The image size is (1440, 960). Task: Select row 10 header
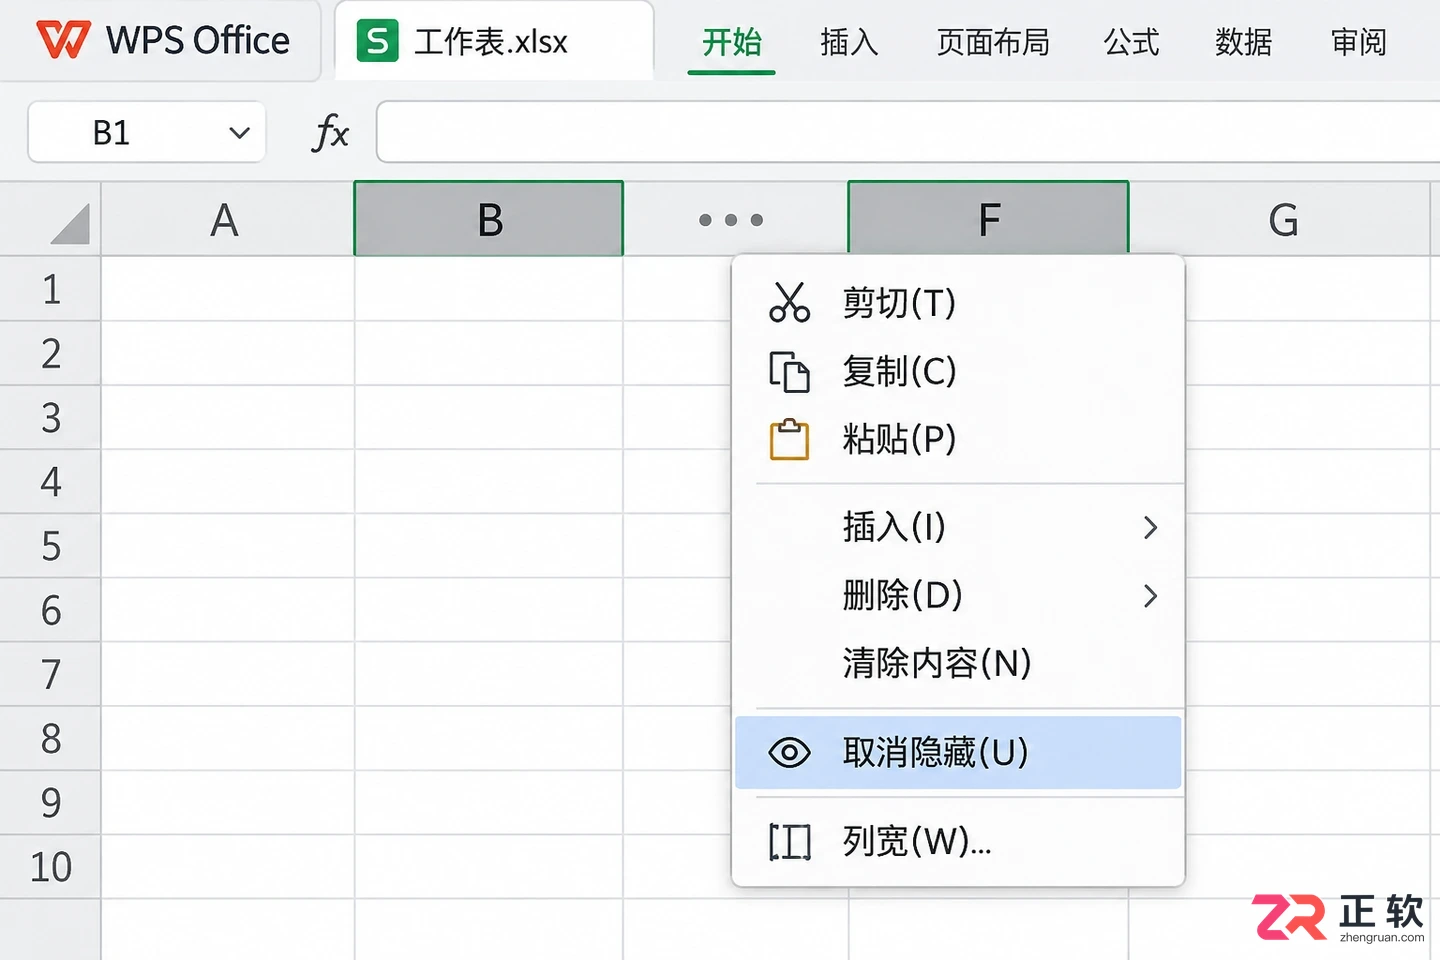pos(51,867)
